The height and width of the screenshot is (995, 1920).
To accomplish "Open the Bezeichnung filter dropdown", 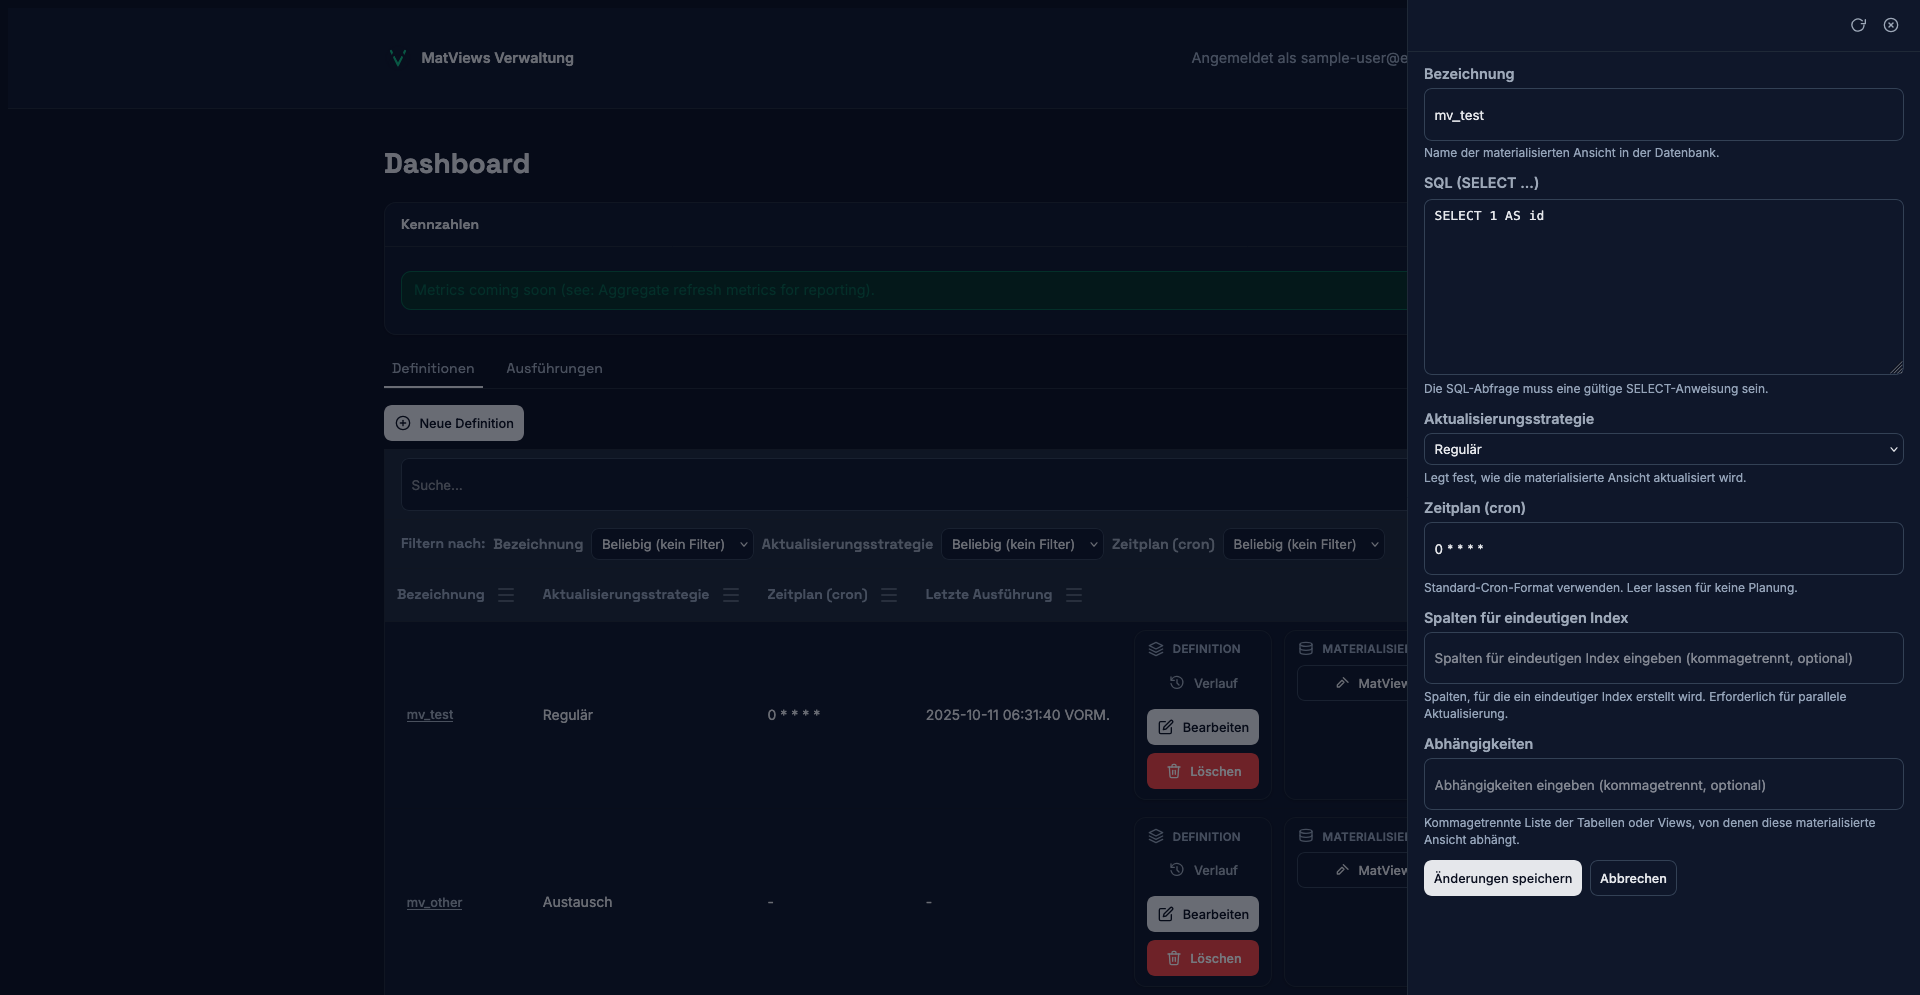I will click(x=672, y=544).
